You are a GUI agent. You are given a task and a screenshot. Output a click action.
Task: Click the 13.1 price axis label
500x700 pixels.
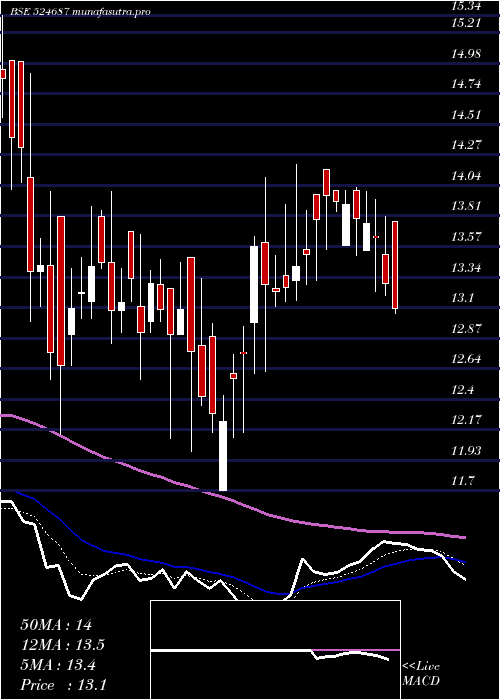462,298
